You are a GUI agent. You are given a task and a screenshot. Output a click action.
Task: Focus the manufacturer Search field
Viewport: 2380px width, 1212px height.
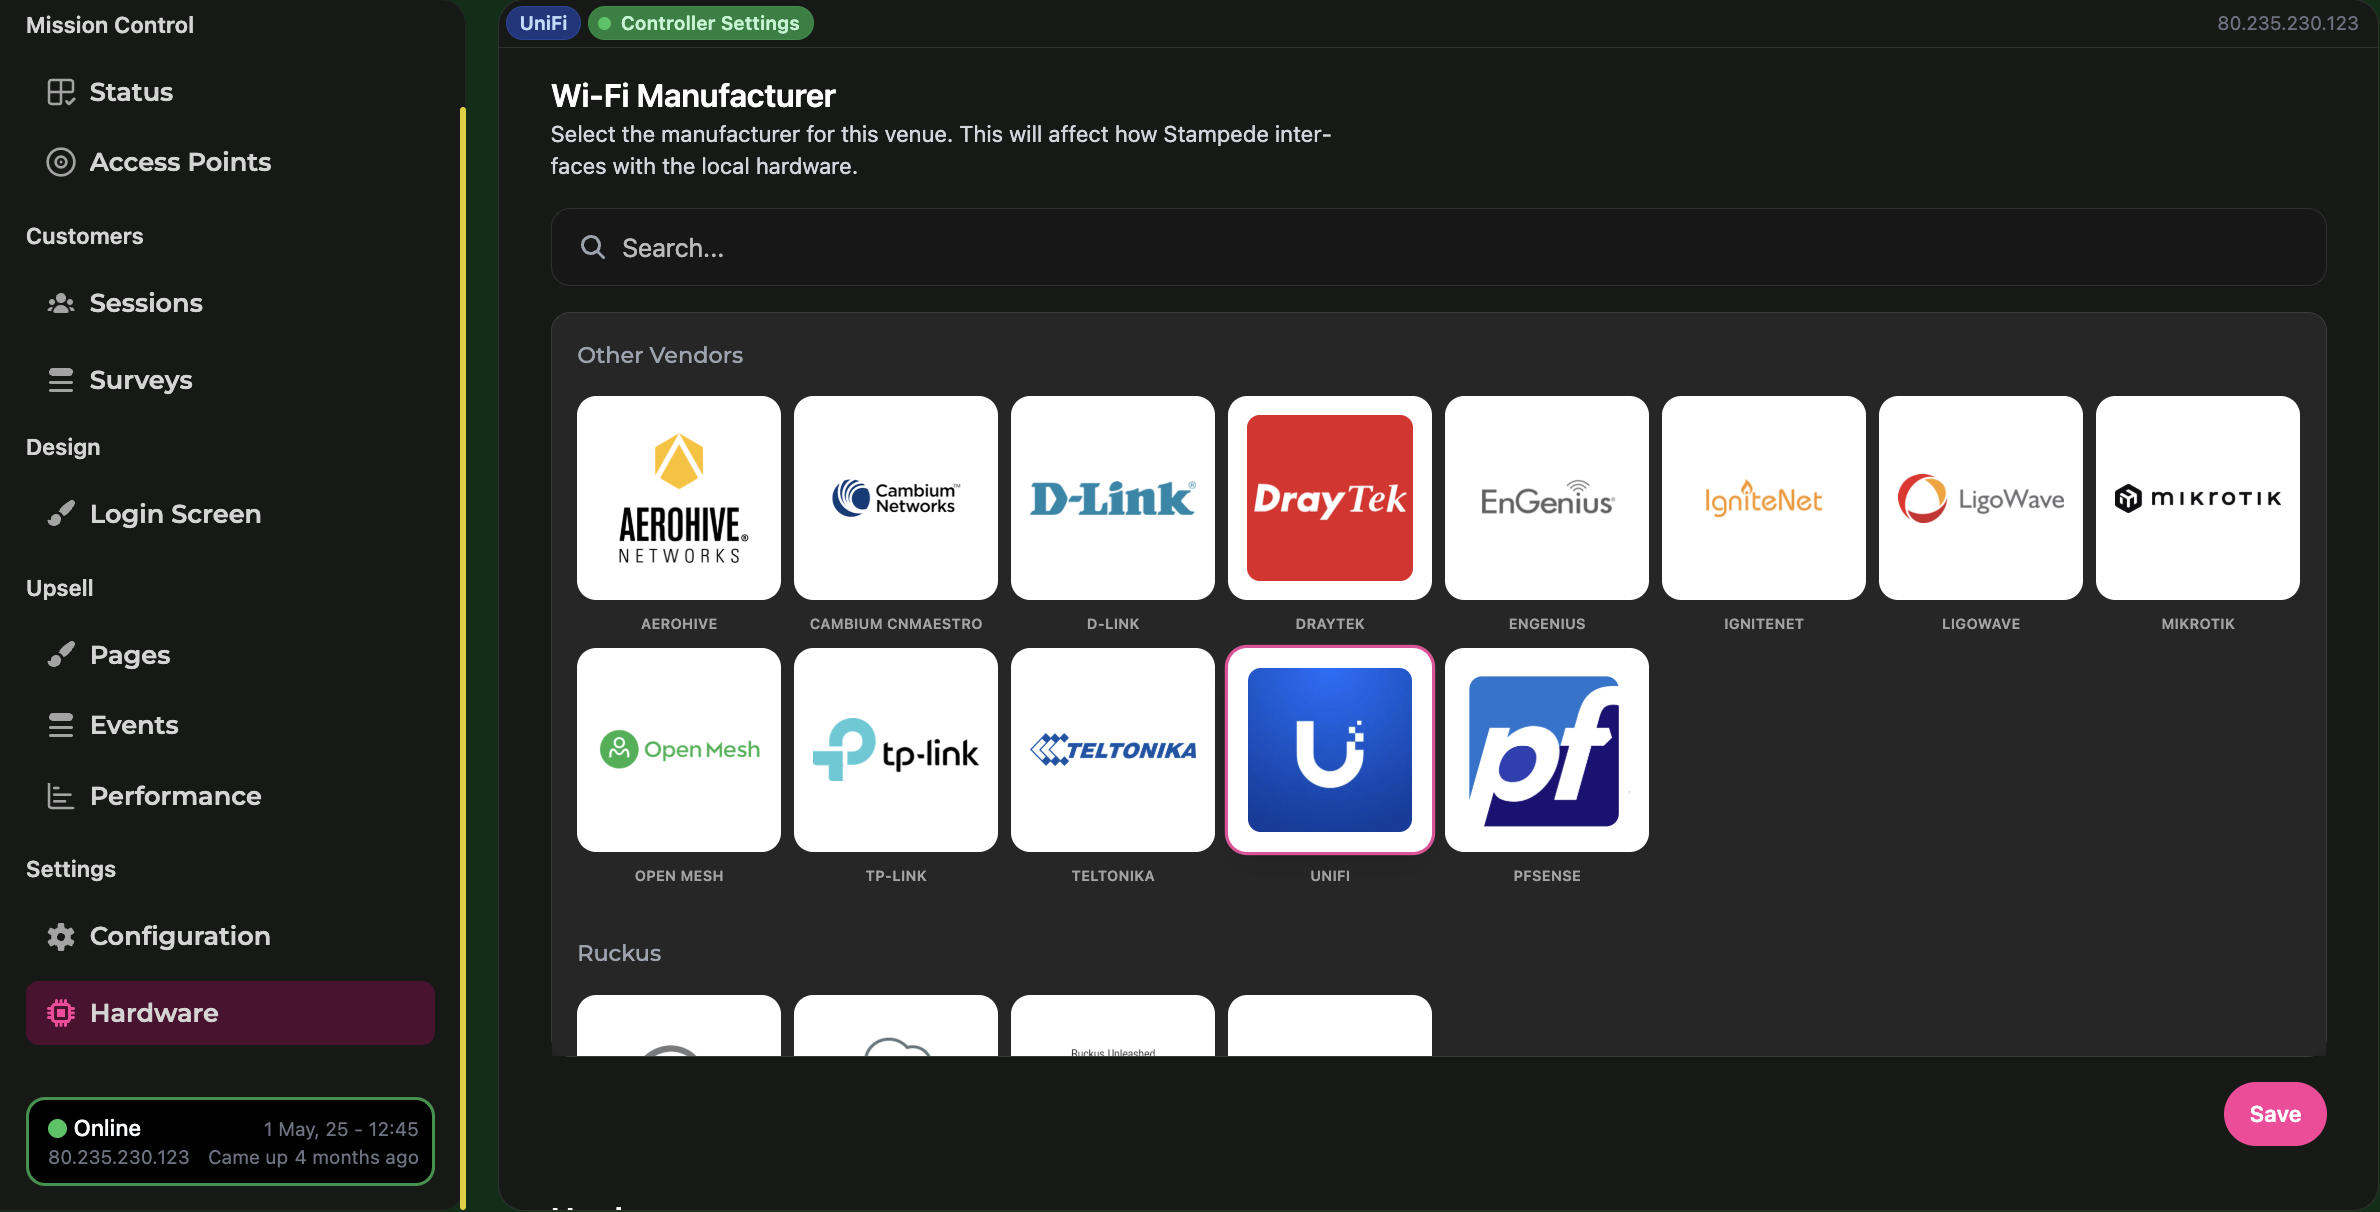coord(1437,247)
